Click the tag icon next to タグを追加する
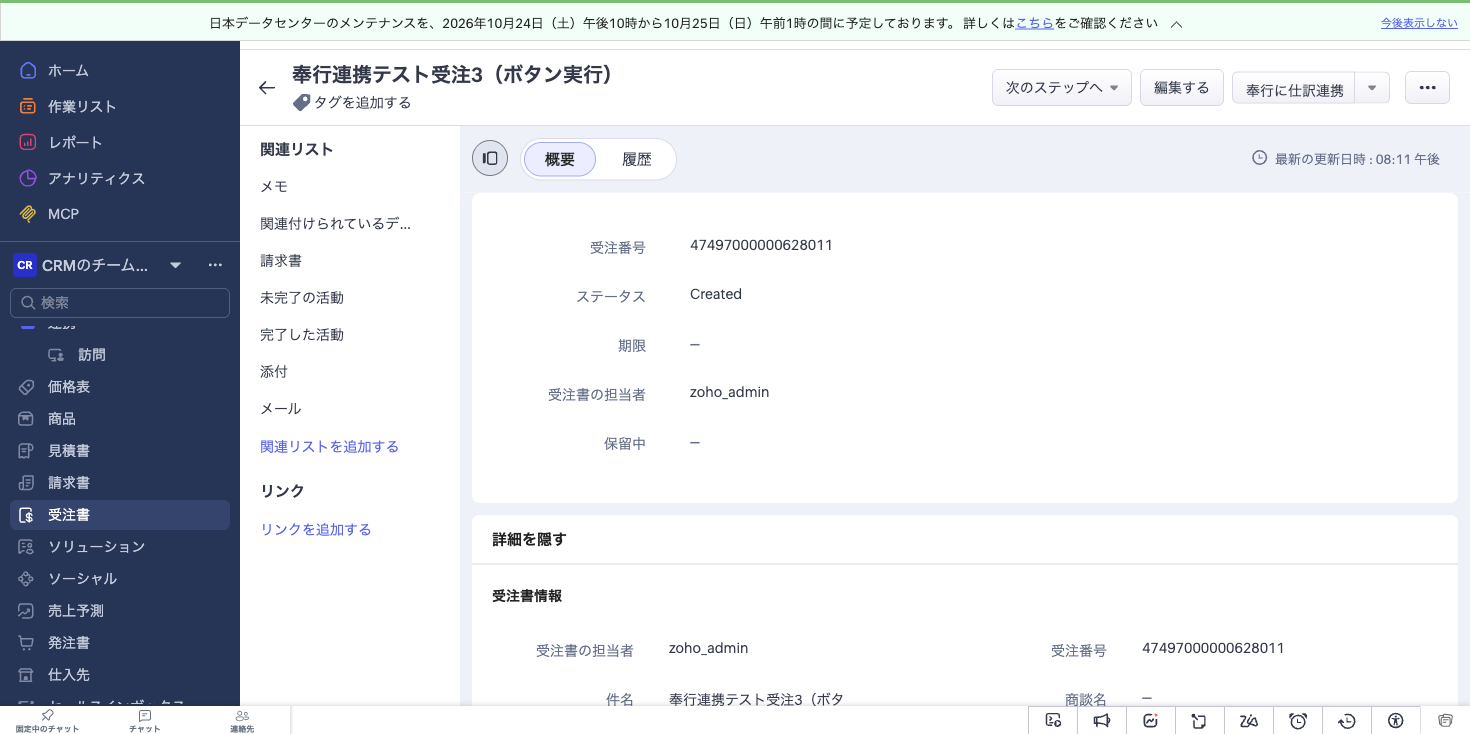 click(301, 102)
